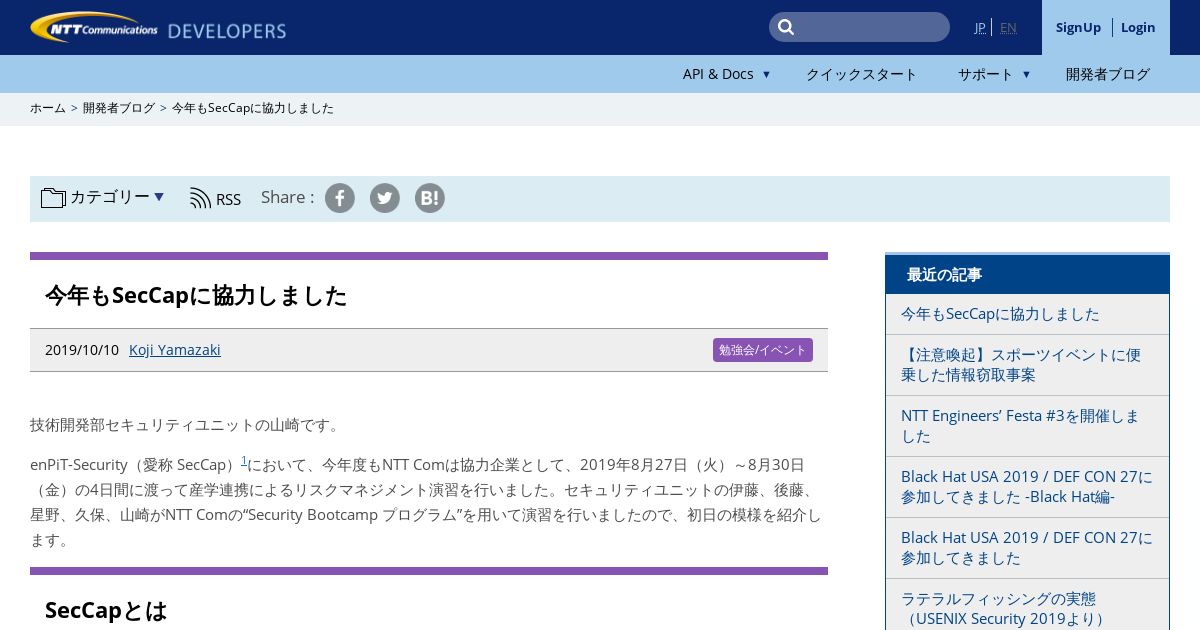
Task: Open Black Hat USA 2019 -Black Hat編- post
Action: pyautogui.click(x=1027, y=487)
